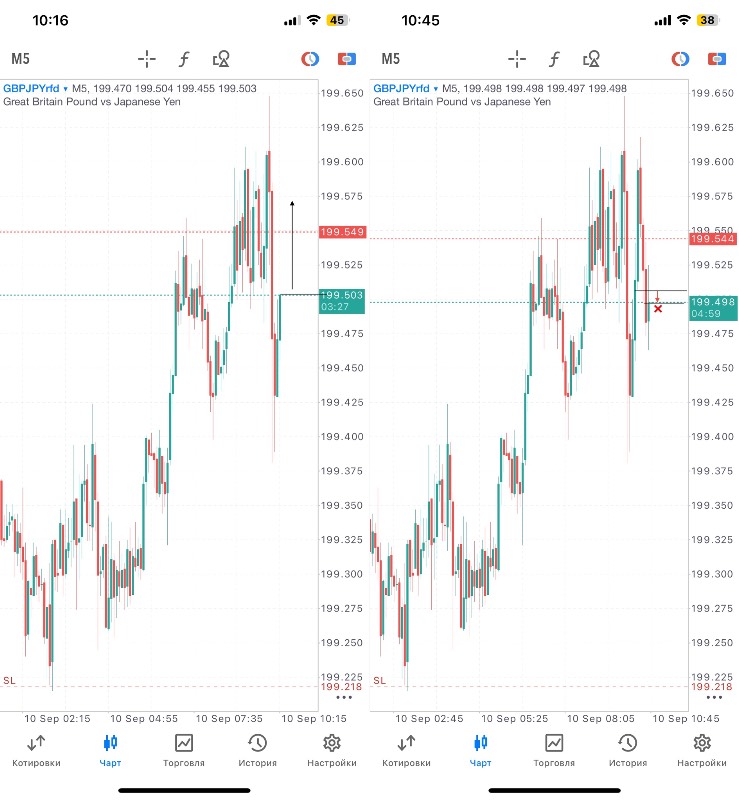Tap M5 timeframe button in right screenshot
Screen dimensions: 739x800
pyautogui.click(x=390, y=59)
